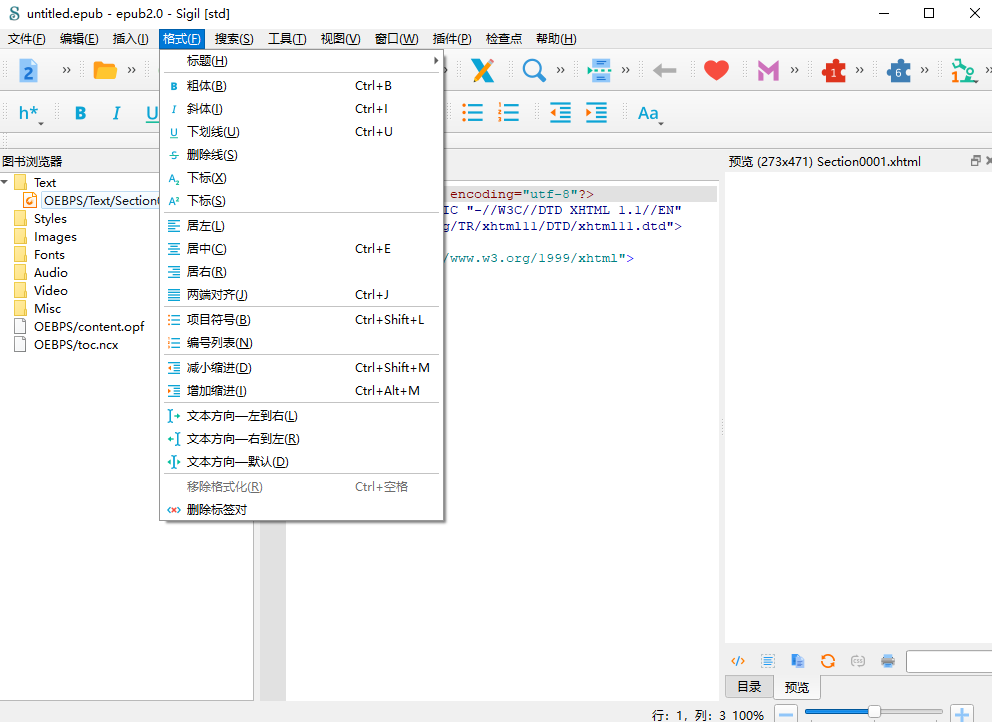The width and height of the screenshot is (992, 722).
Task: Toggle italic formatting in the toolbar
Action: coord(116,113)
